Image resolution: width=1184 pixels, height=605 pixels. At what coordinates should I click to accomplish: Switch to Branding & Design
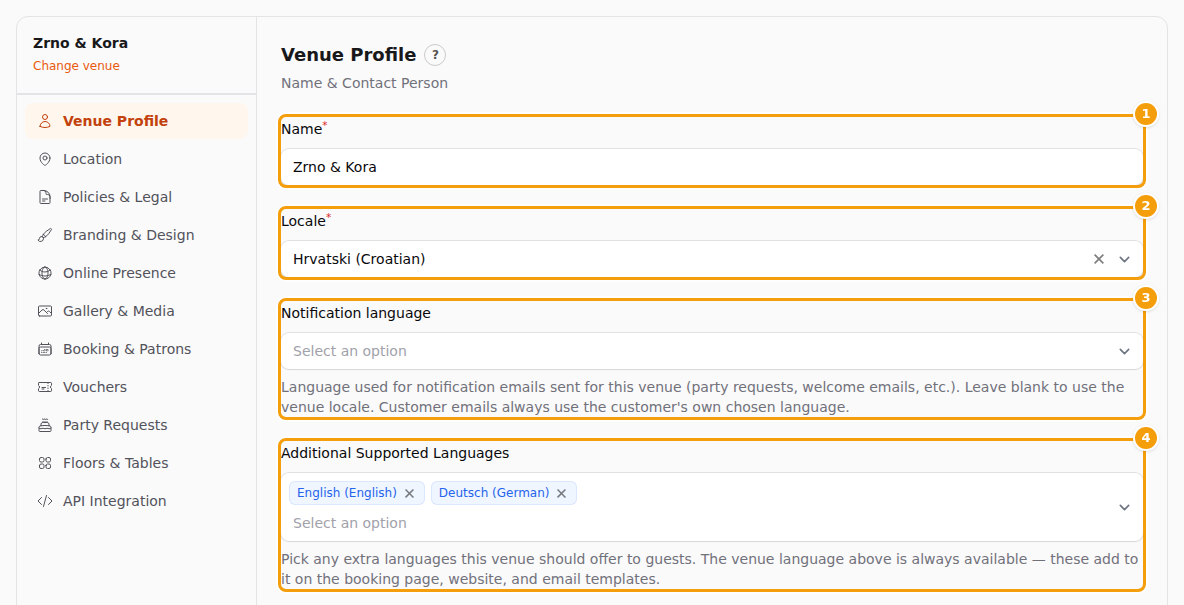pos(137,235)
